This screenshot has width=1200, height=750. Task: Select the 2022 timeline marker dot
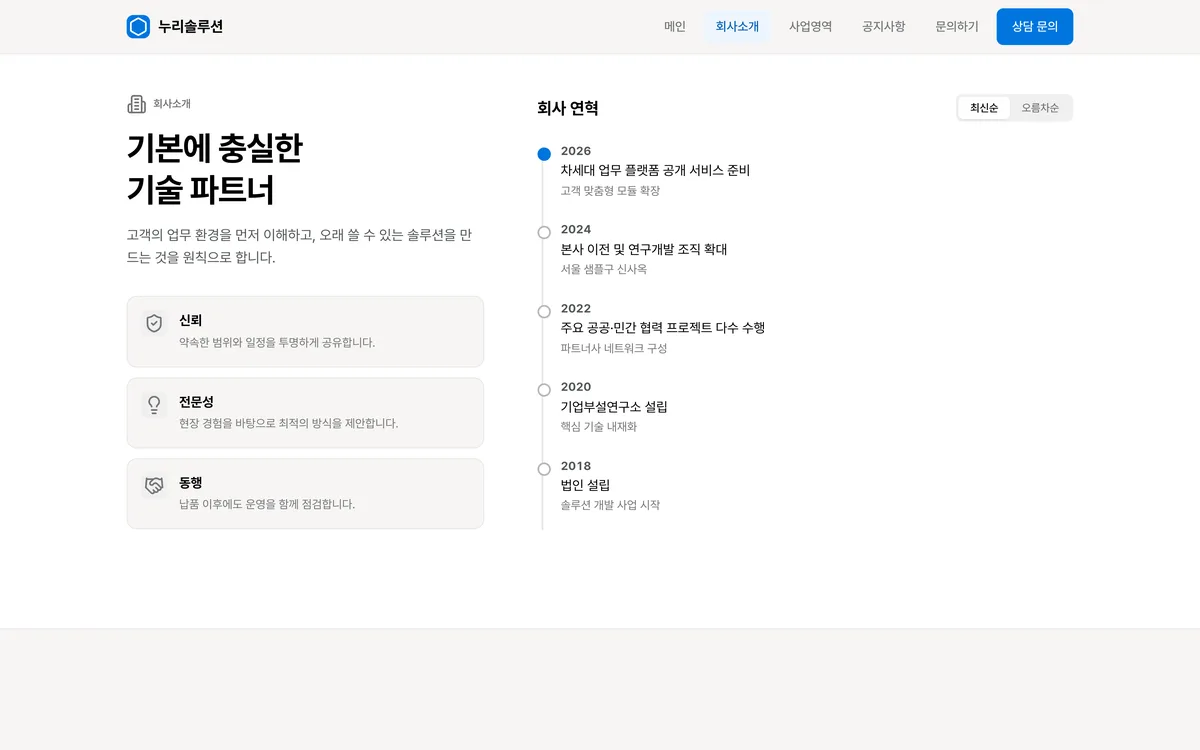(544, 311)
